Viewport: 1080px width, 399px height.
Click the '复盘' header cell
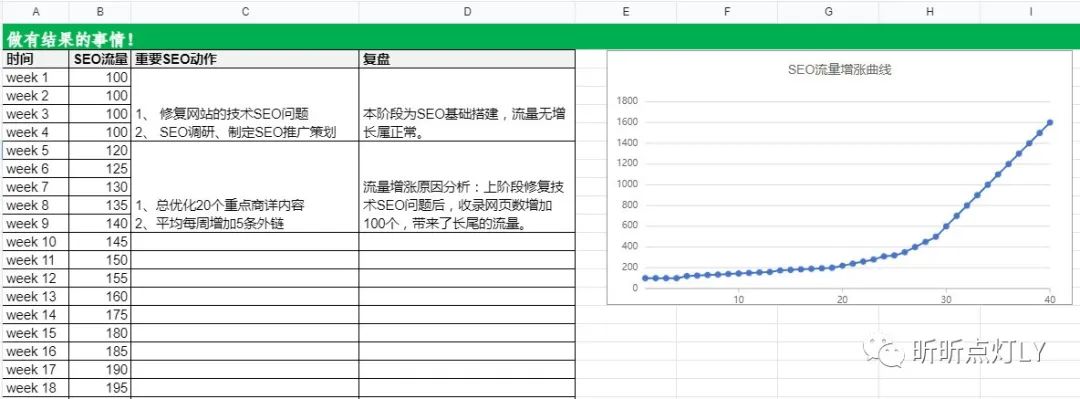pos(467,59)
